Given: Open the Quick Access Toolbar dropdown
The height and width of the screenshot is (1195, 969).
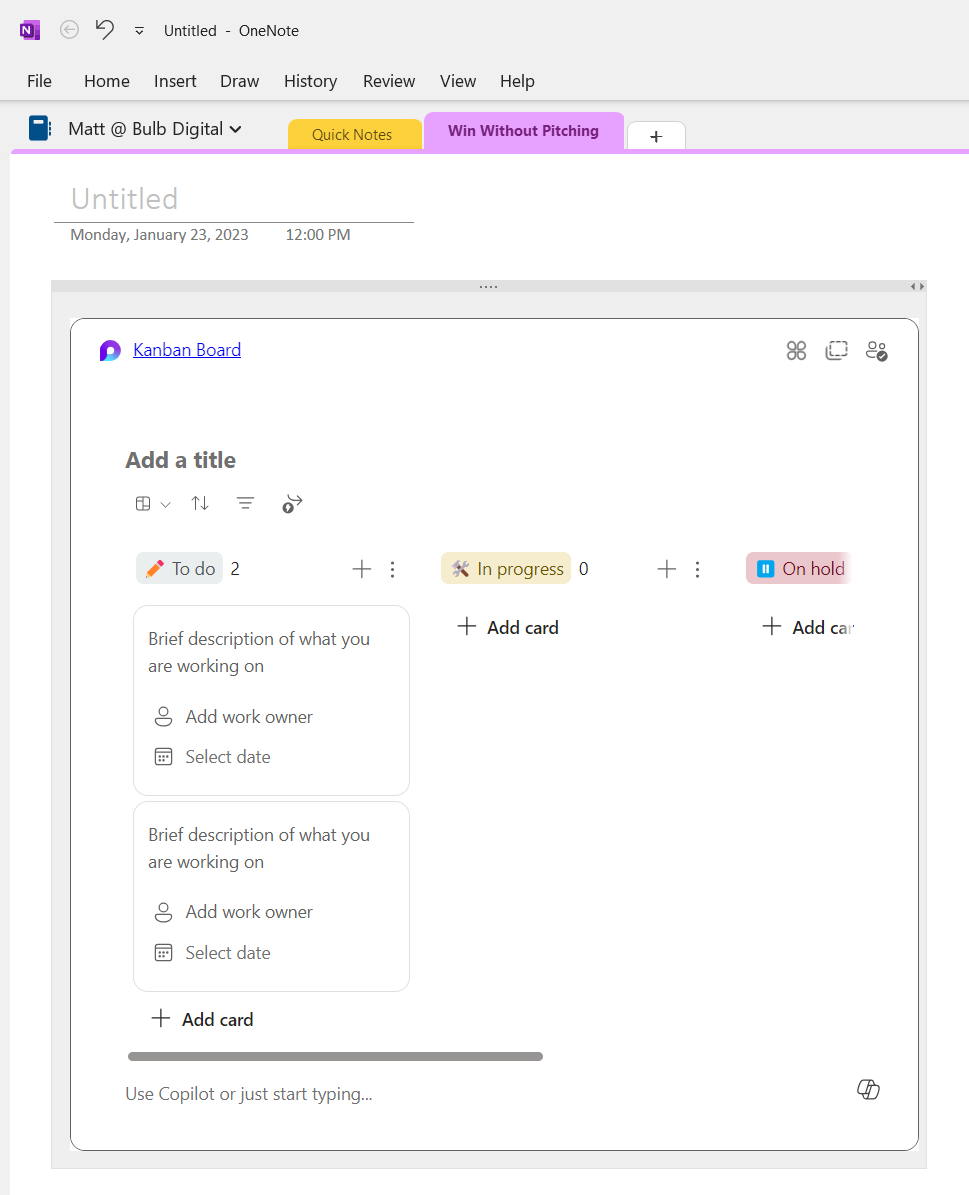Looking at the screenshot, I should click(x=139, y=31).
